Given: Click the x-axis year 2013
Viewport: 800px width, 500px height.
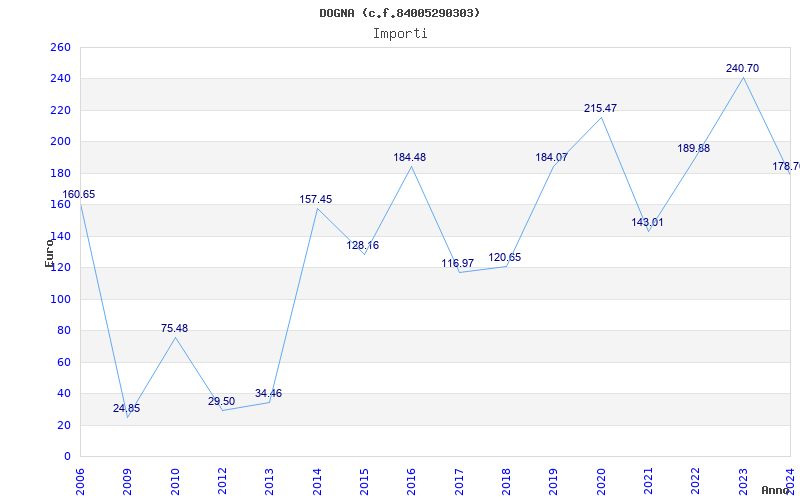Looking at the screenshot, I should 269,482.
